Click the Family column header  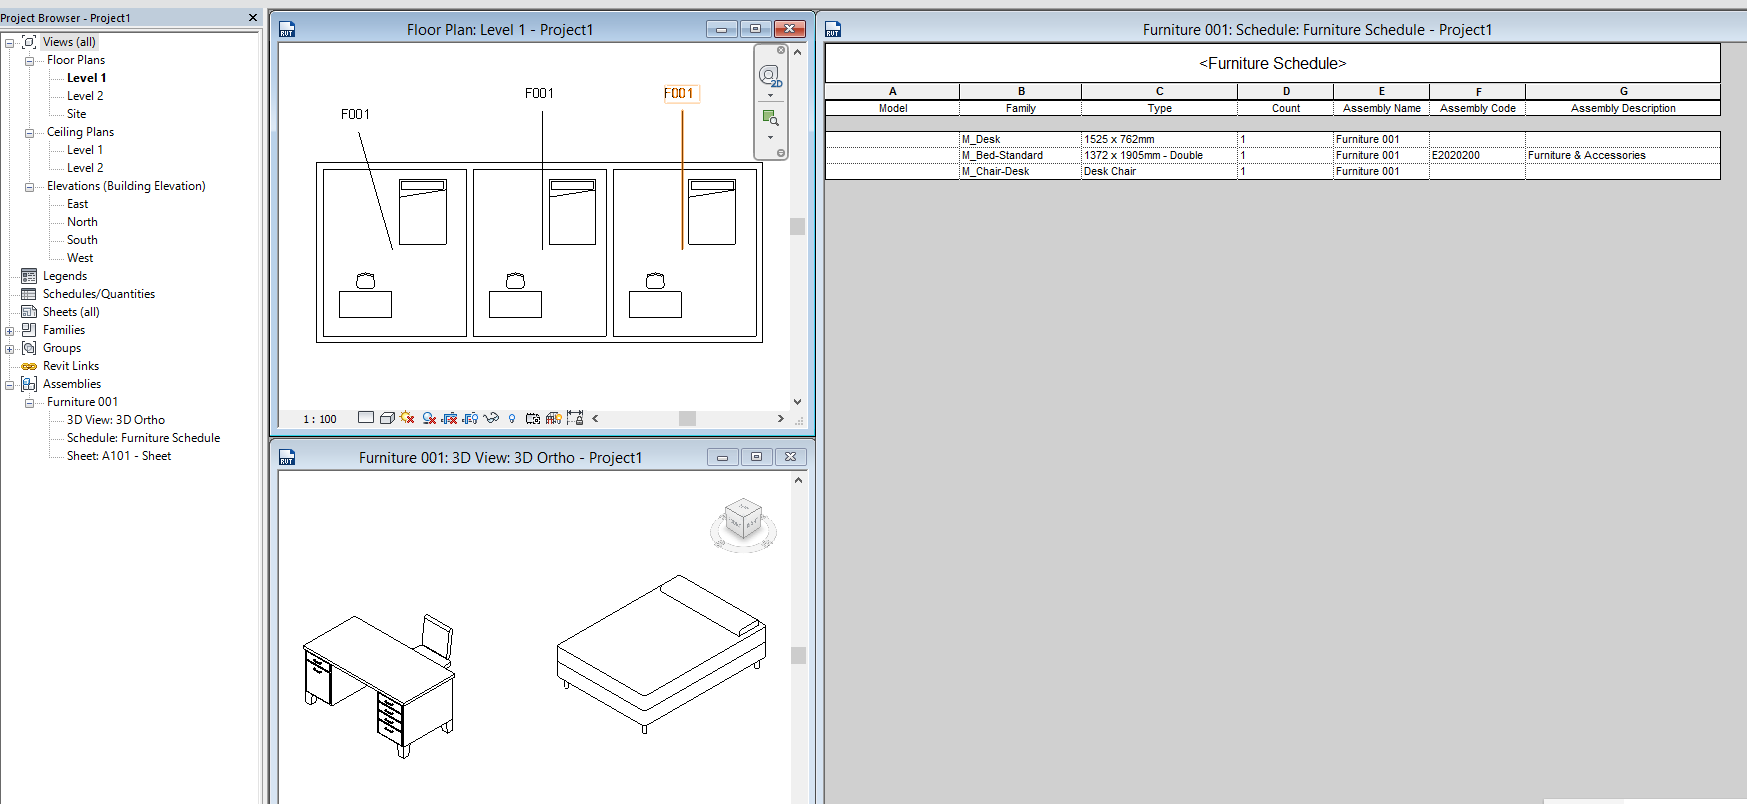pyautogui.click(x=1021, y=108)
